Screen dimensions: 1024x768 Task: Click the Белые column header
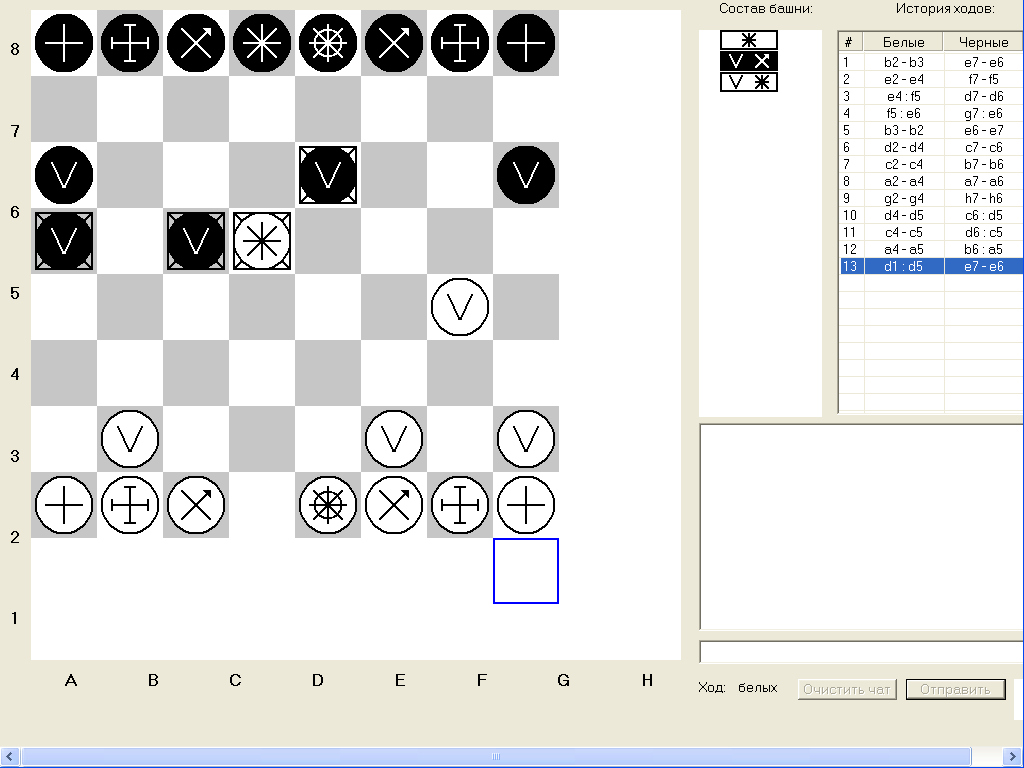pyautogui.click(x=904, y=42)
